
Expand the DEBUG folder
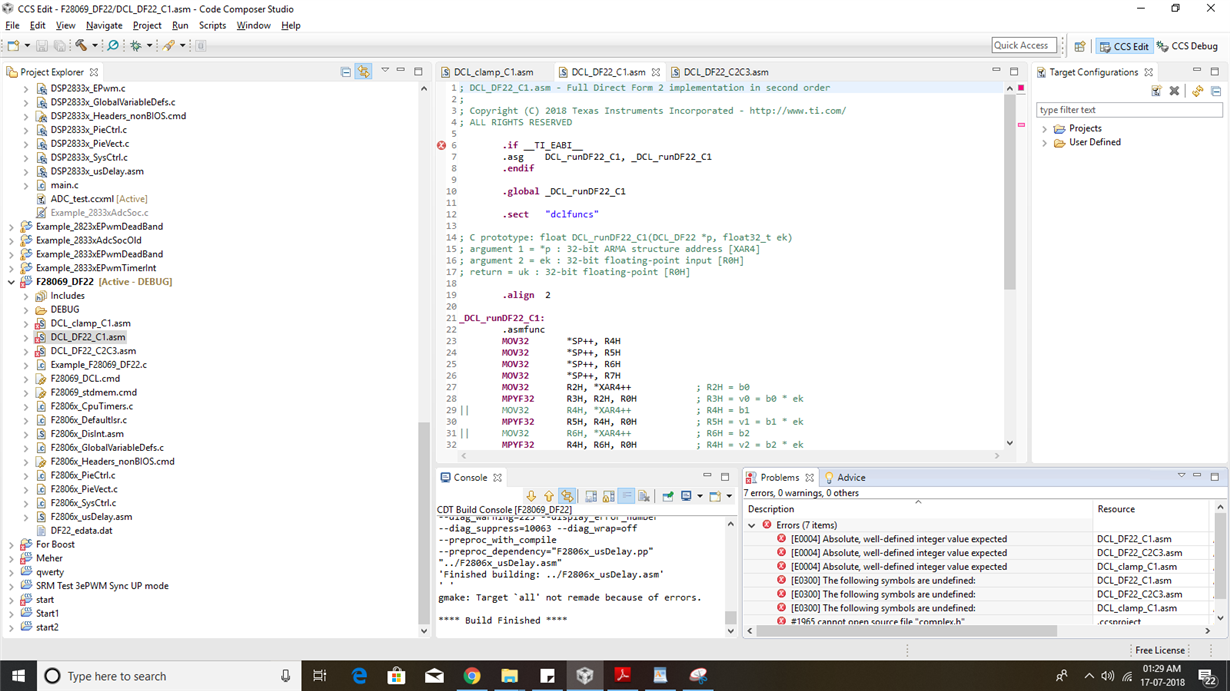26,309
